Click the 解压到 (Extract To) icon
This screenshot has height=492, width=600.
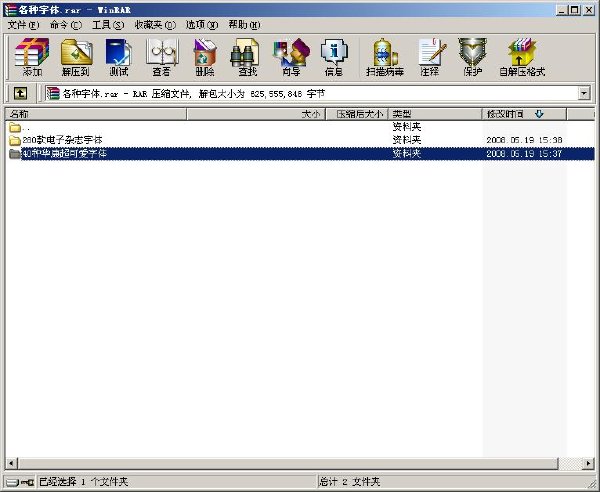[x=76, y=57]
